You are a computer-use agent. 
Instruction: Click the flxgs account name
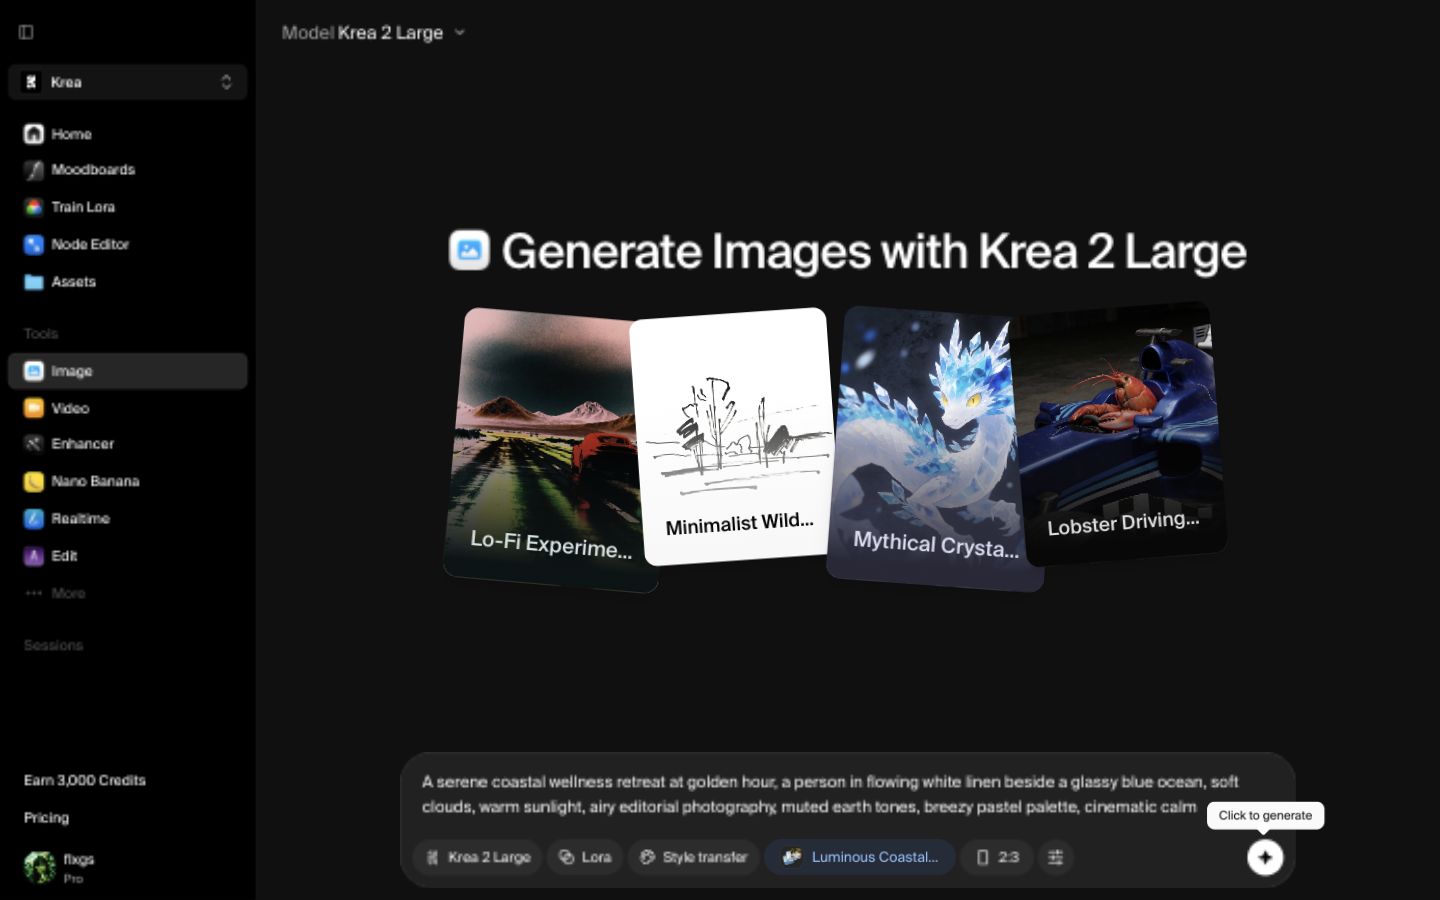(x=79, y=859)
